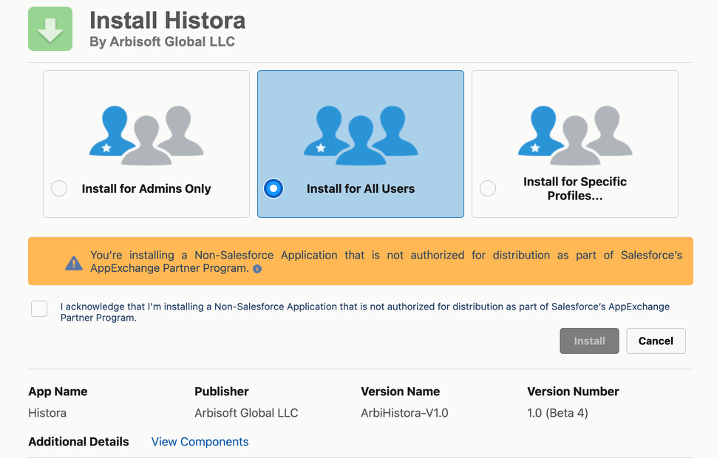Screen dimensions: 718x458
Task: Click the Install for All Users label
Action: (361, 189)
